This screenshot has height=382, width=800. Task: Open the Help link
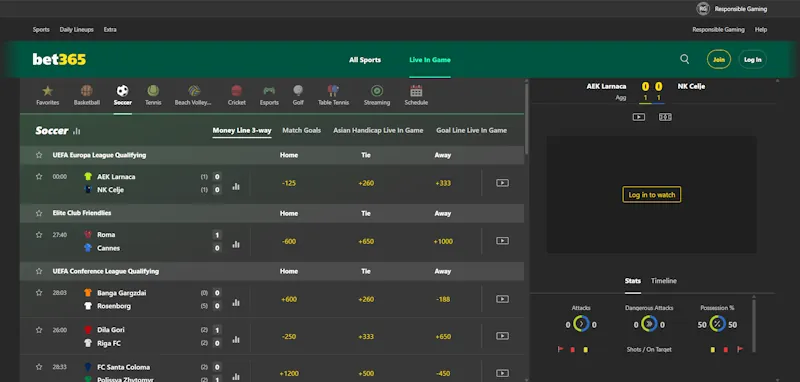coord(761,30)
